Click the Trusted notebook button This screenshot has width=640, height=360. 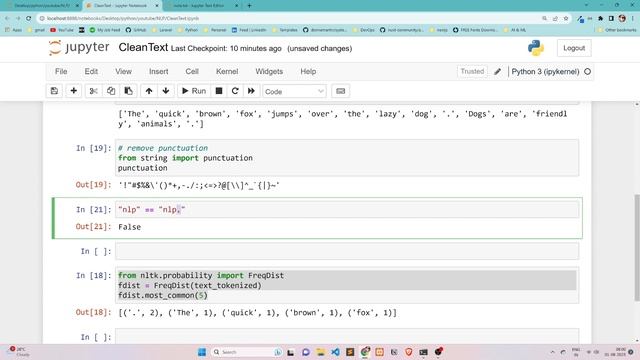[472, 71]
